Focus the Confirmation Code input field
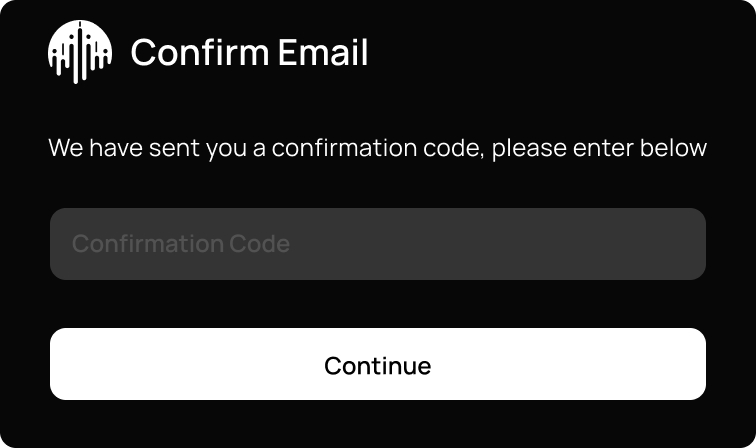 [378, 244]
